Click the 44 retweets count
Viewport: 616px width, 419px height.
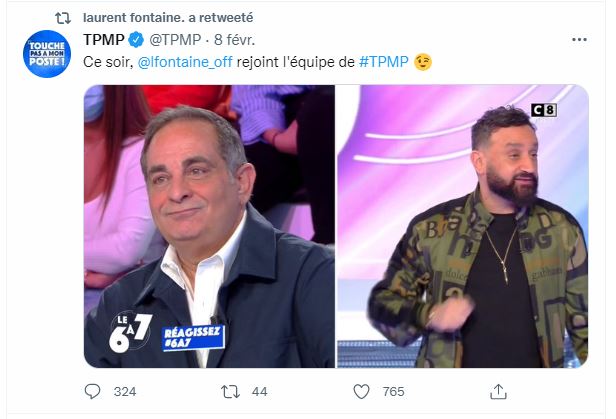(259, 391)
